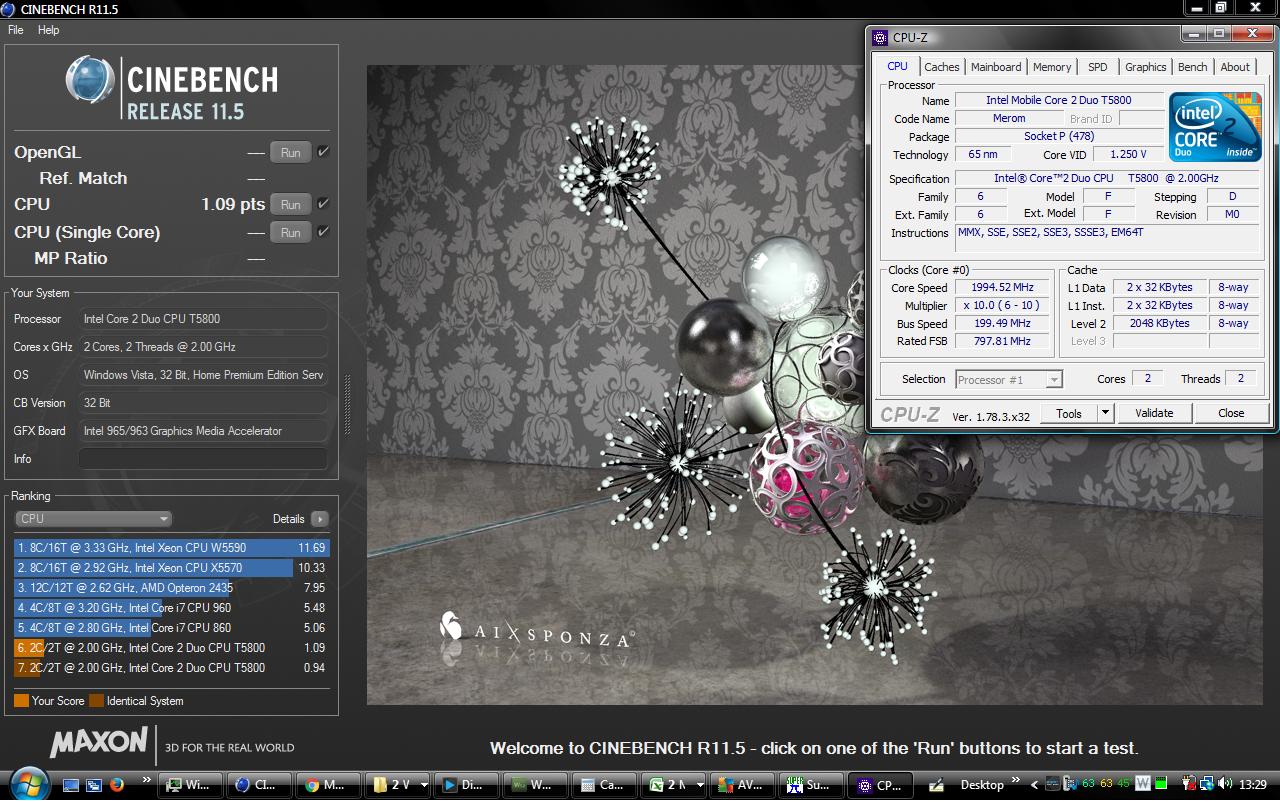1280x802 pixels.
Task: Click the Info input field
Action: coord(203,459)
